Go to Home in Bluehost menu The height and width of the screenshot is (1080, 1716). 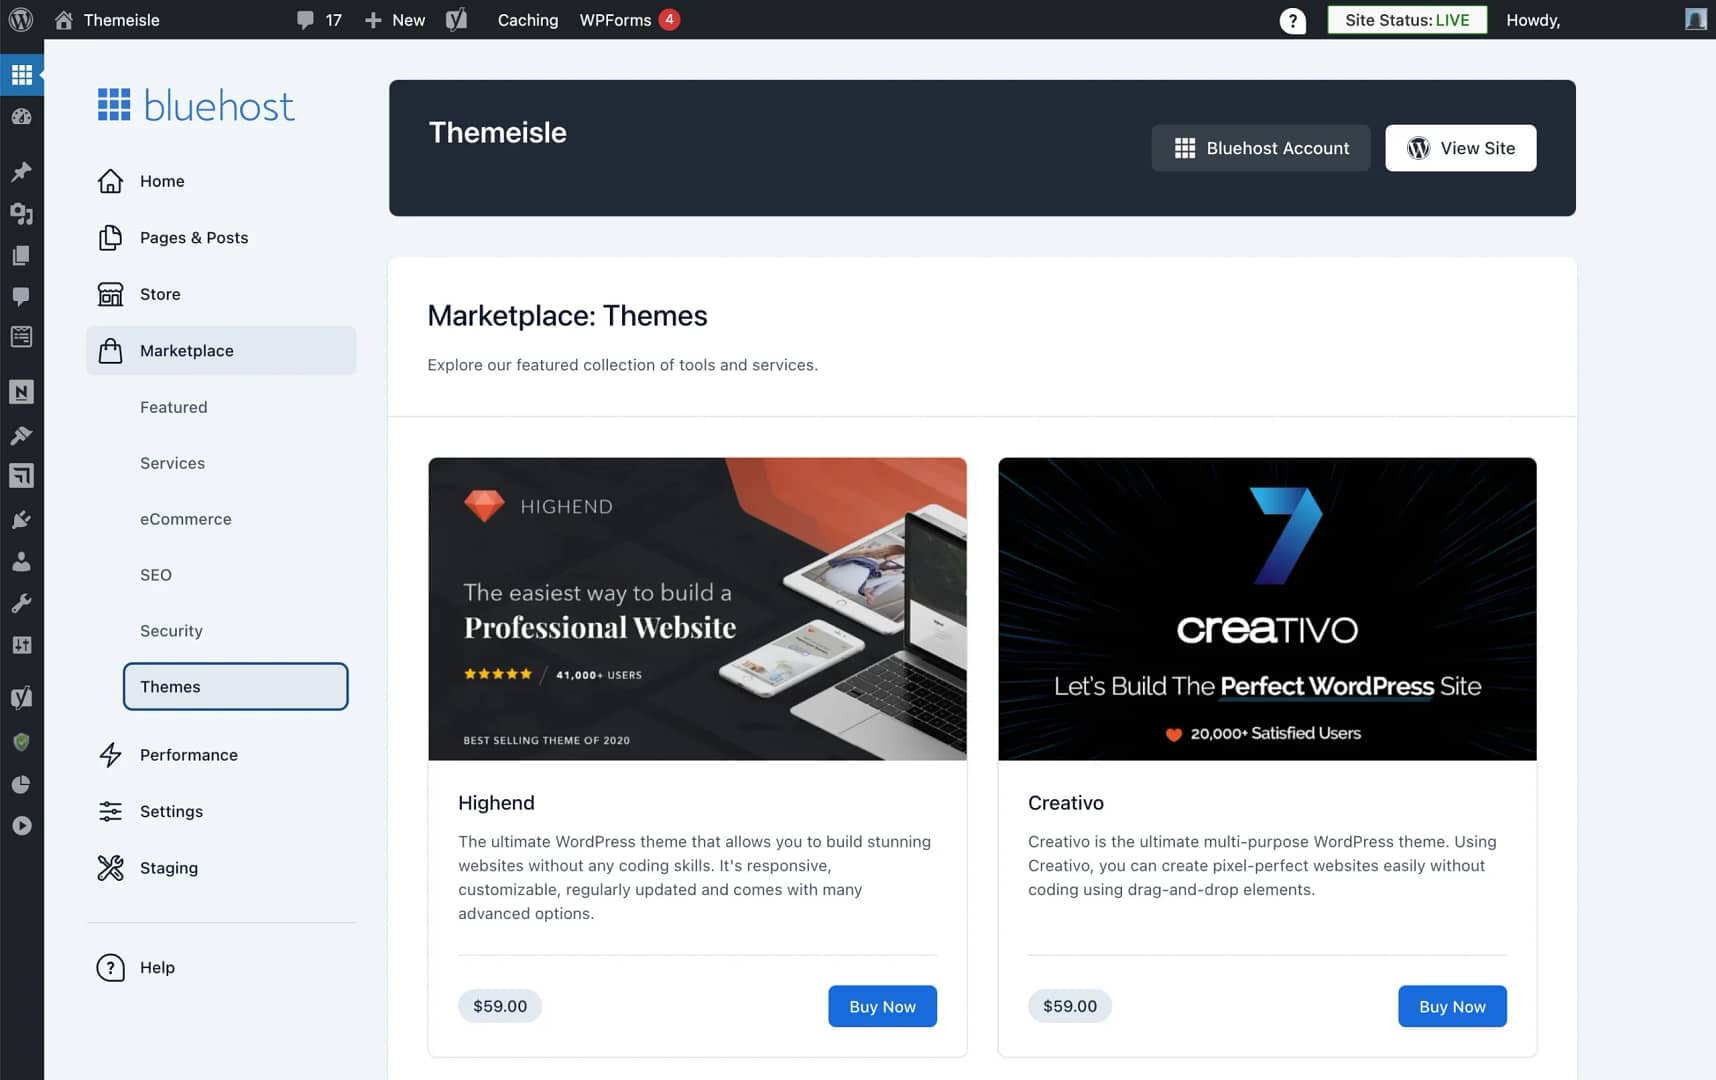click(221, 181)
